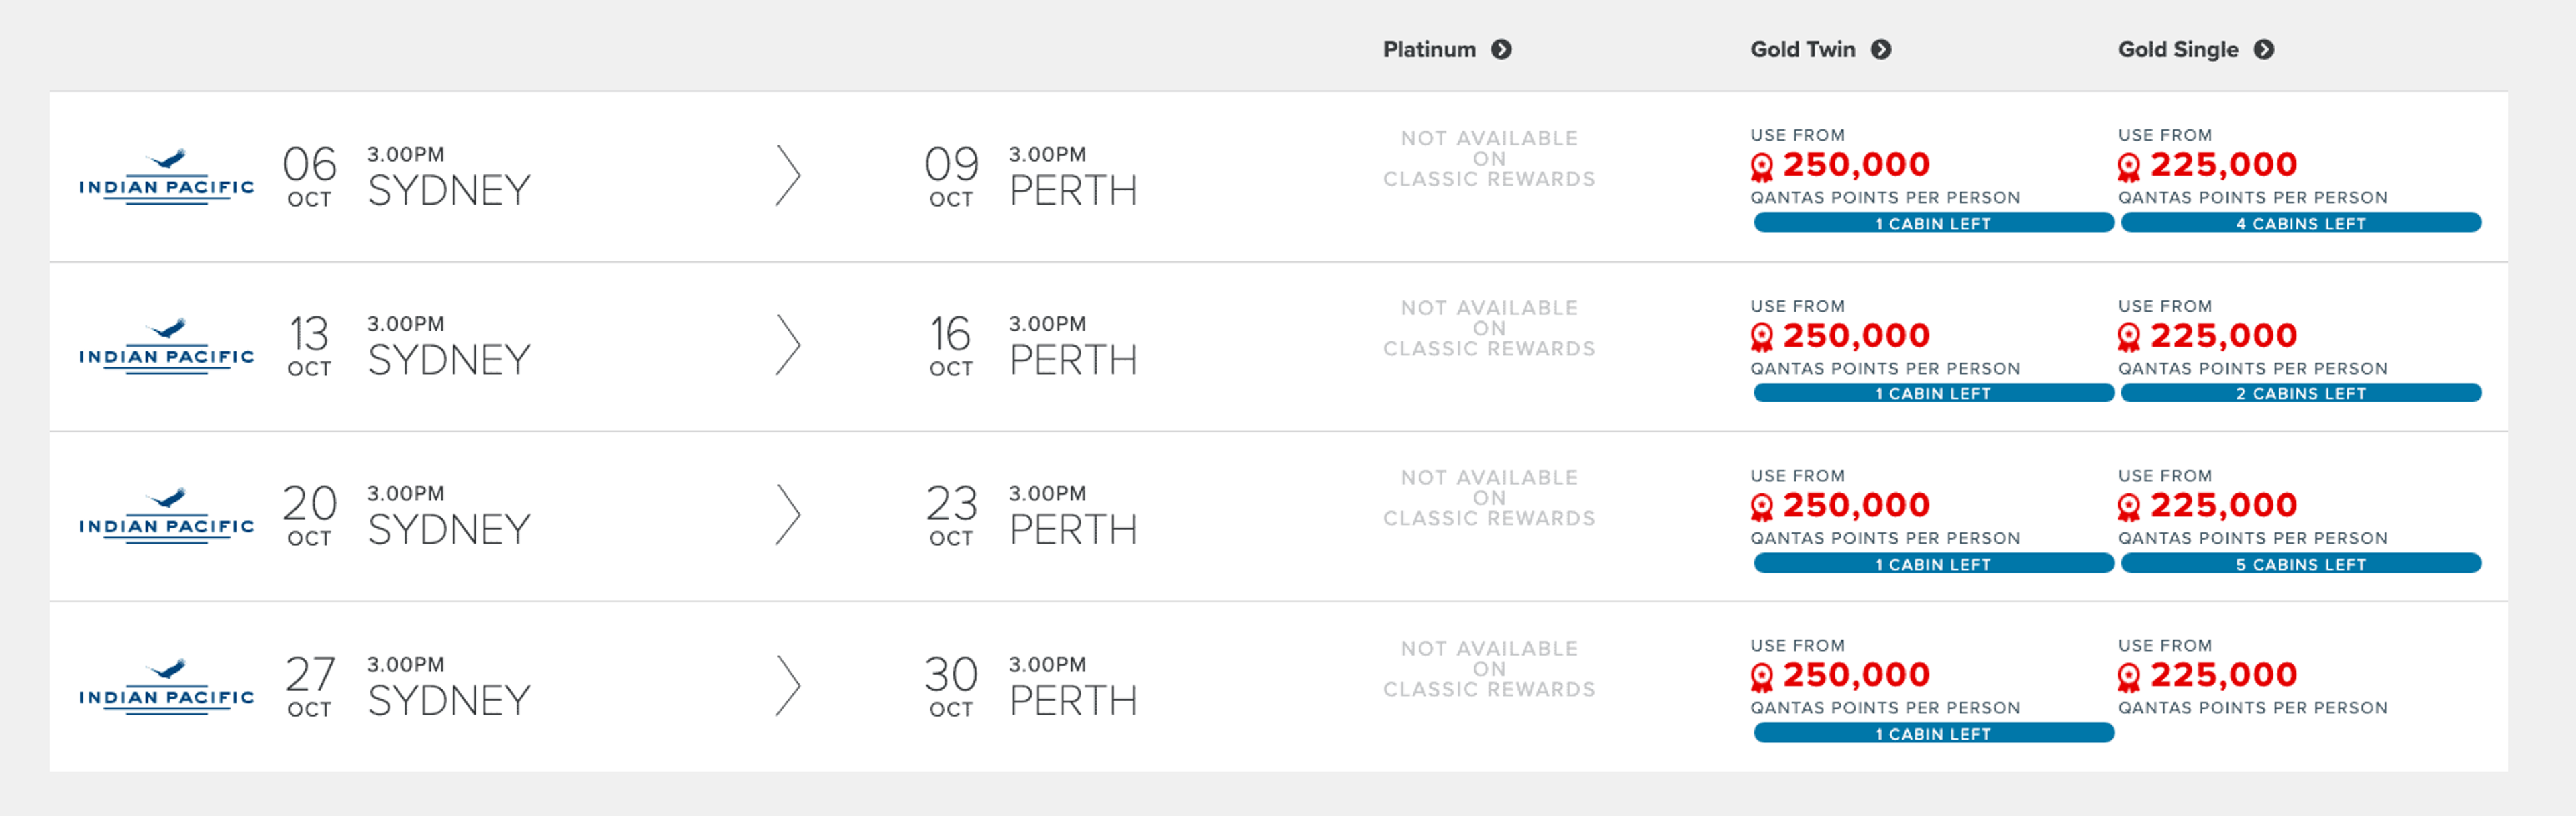Click Indian Pacific logo for 13 Oct journey

(x=167, y=347)
